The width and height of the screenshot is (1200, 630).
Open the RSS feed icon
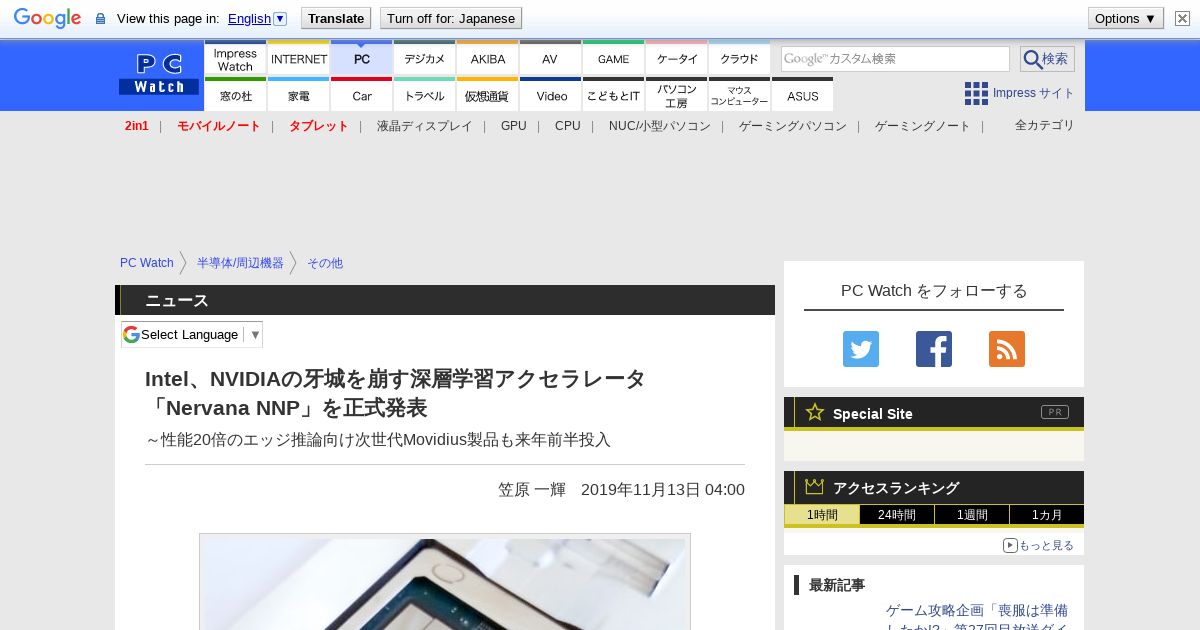[1007, 349]
